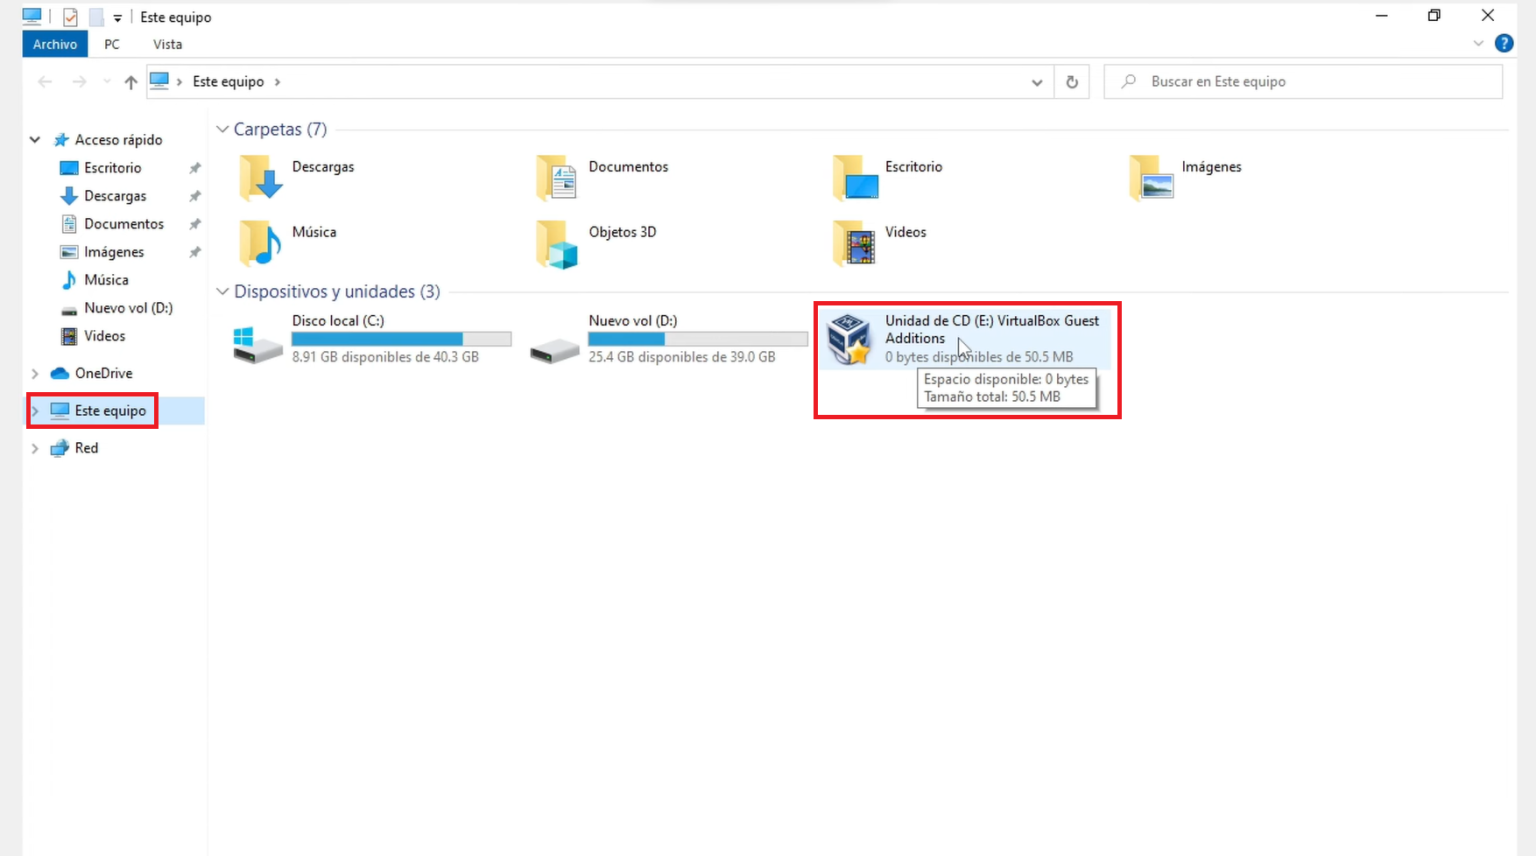Screen dimensions: 1536x856
Task: Select Red in the sidebar
Action: 86,447
